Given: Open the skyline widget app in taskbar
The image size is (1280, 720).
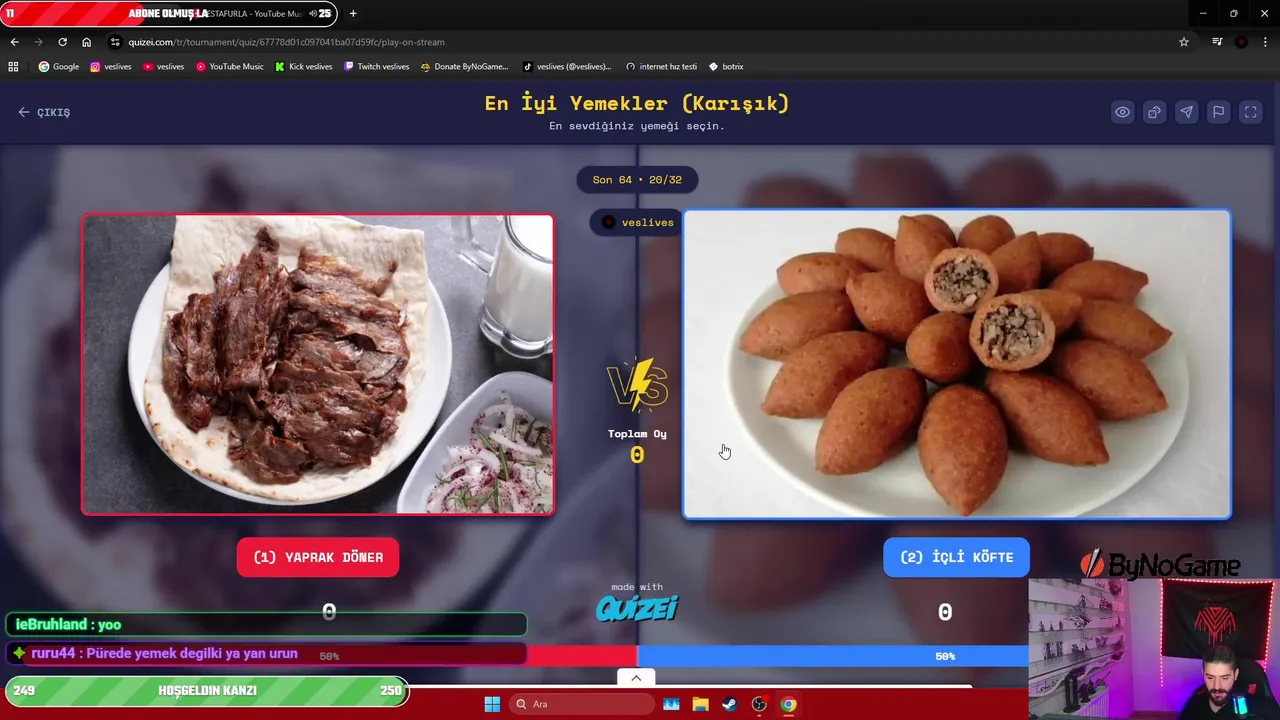Looking at the screenshot, I should 671,704.
